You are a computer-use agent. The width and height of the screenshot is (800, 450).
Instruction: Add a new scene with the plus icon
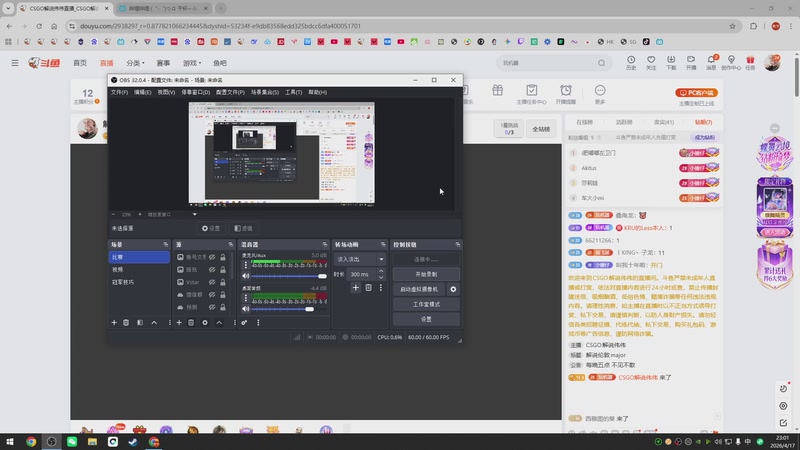114,322
